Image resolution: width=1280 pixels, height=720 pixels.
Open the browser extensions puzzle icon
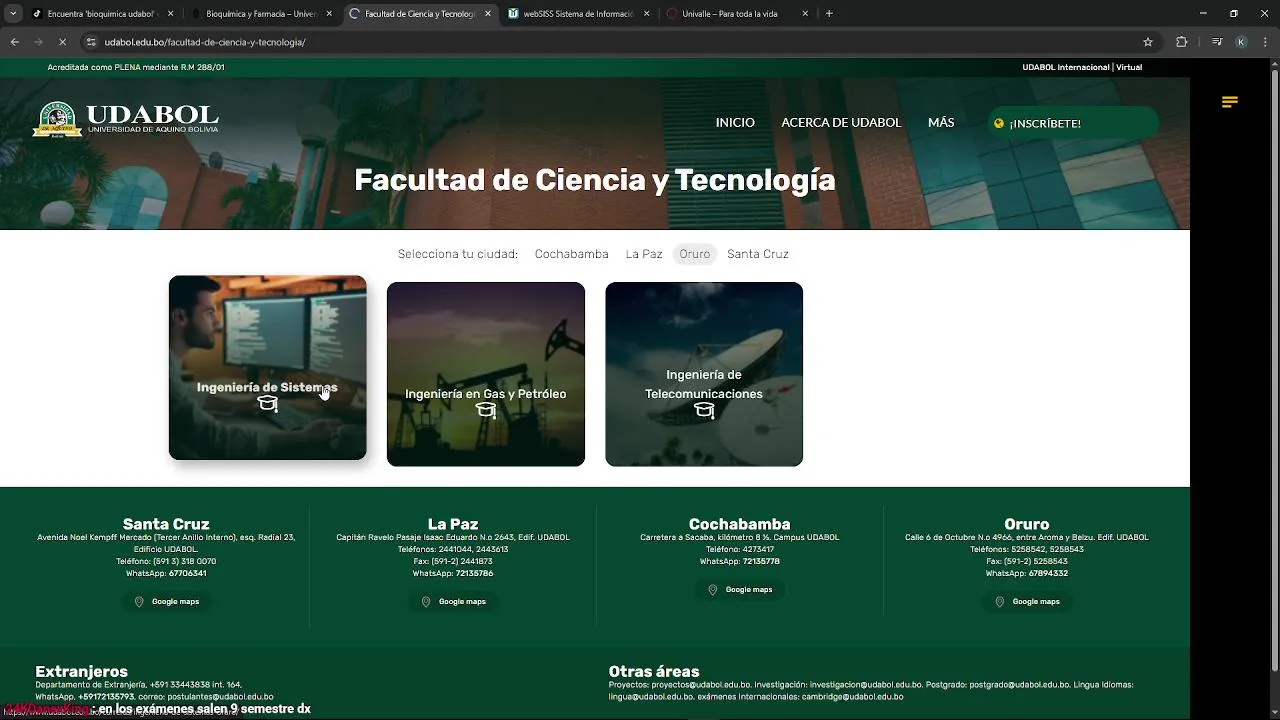pos(1181,42)
